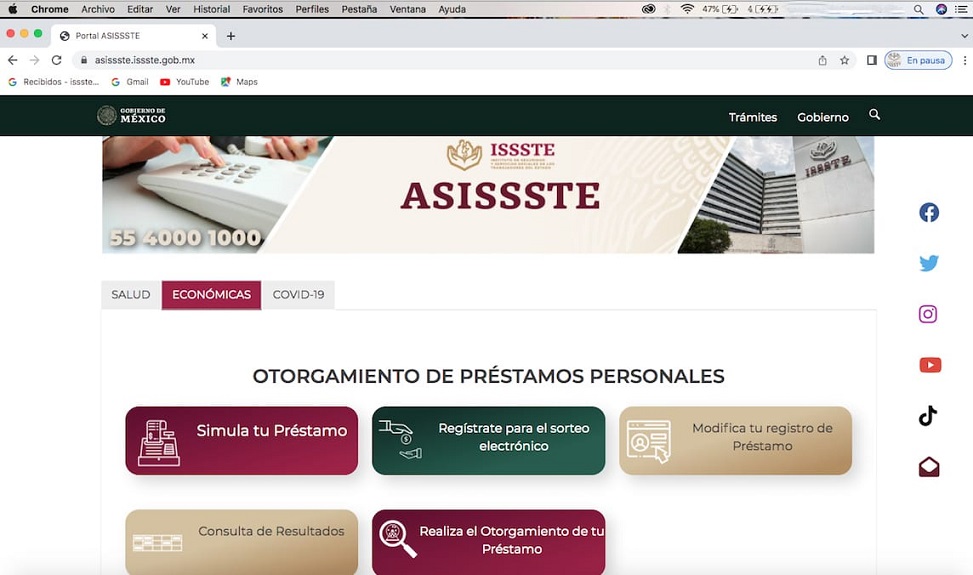Go back with the browser back arrow

12,60
